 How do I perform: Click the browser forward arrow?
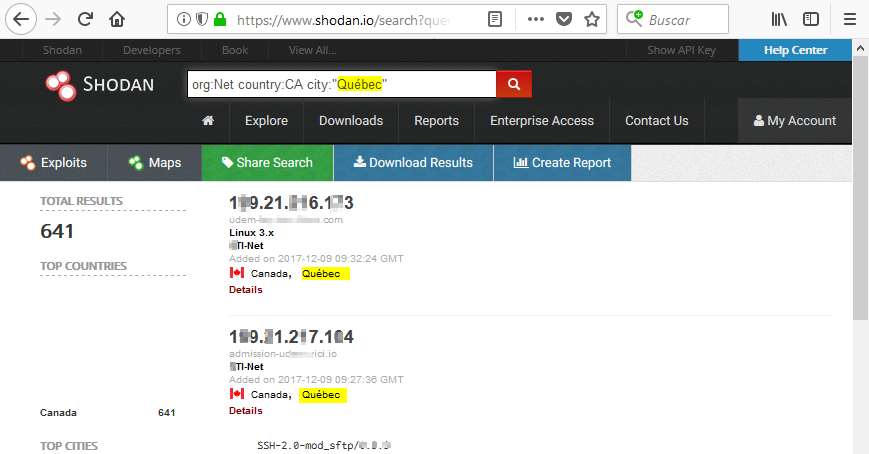click(x=53, y=19)
